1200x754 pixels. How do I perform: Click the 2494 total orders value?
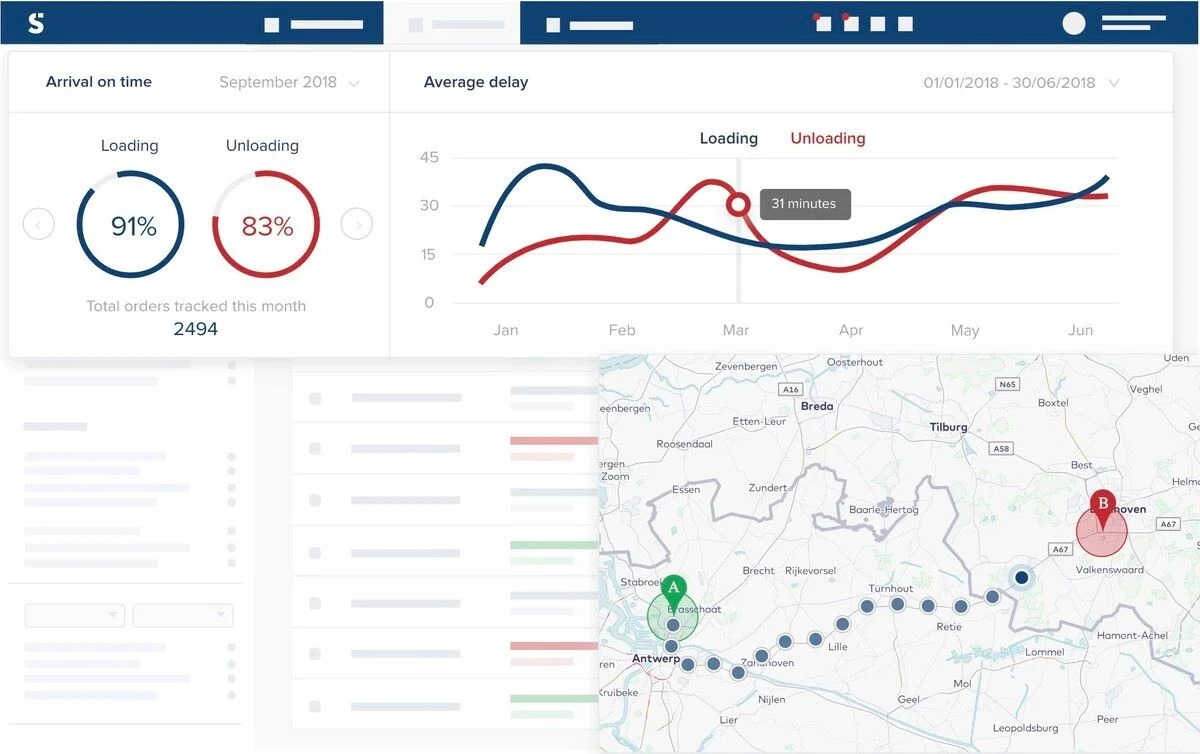pos(195,329)
